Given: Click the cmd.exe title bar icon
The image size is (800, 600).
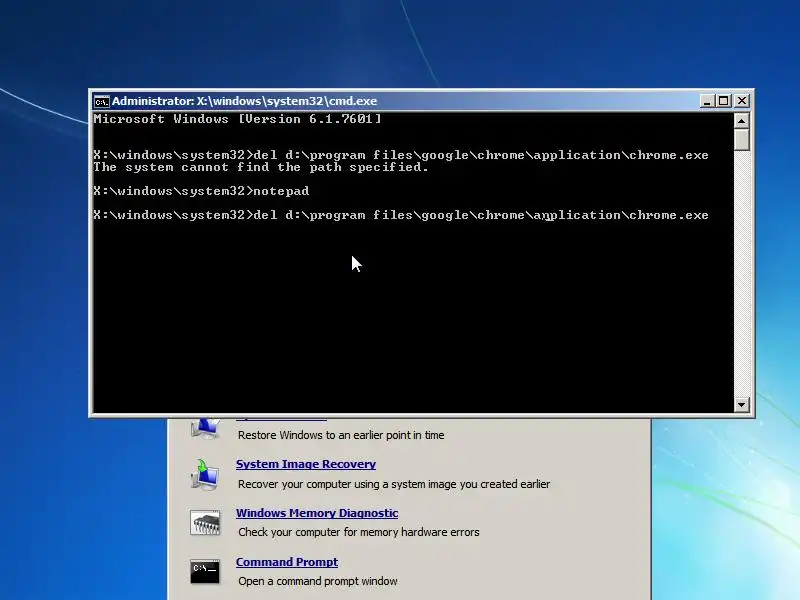Looking at the screenshot, I should (102, 102).
